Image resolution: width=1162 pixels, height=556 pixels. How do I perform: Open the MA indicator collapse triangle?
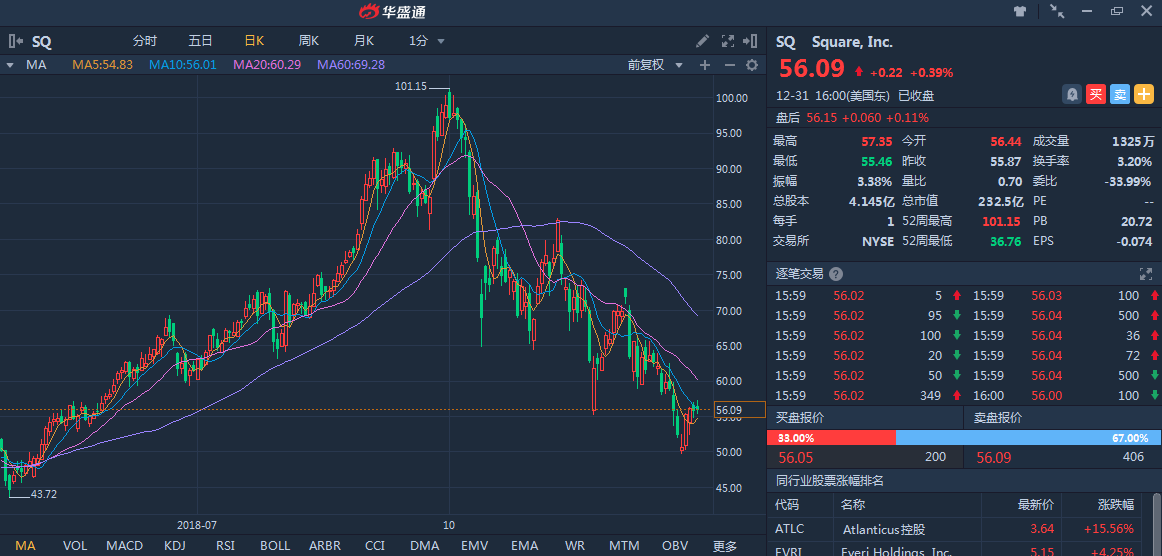click(10, 65)
